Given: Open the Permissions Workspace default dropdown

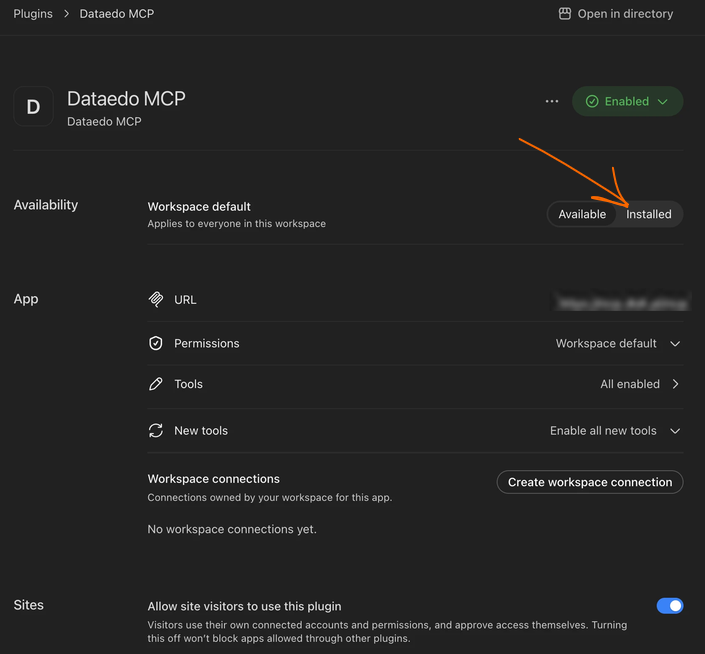Looking at the screenshot, I should (618, 343).
